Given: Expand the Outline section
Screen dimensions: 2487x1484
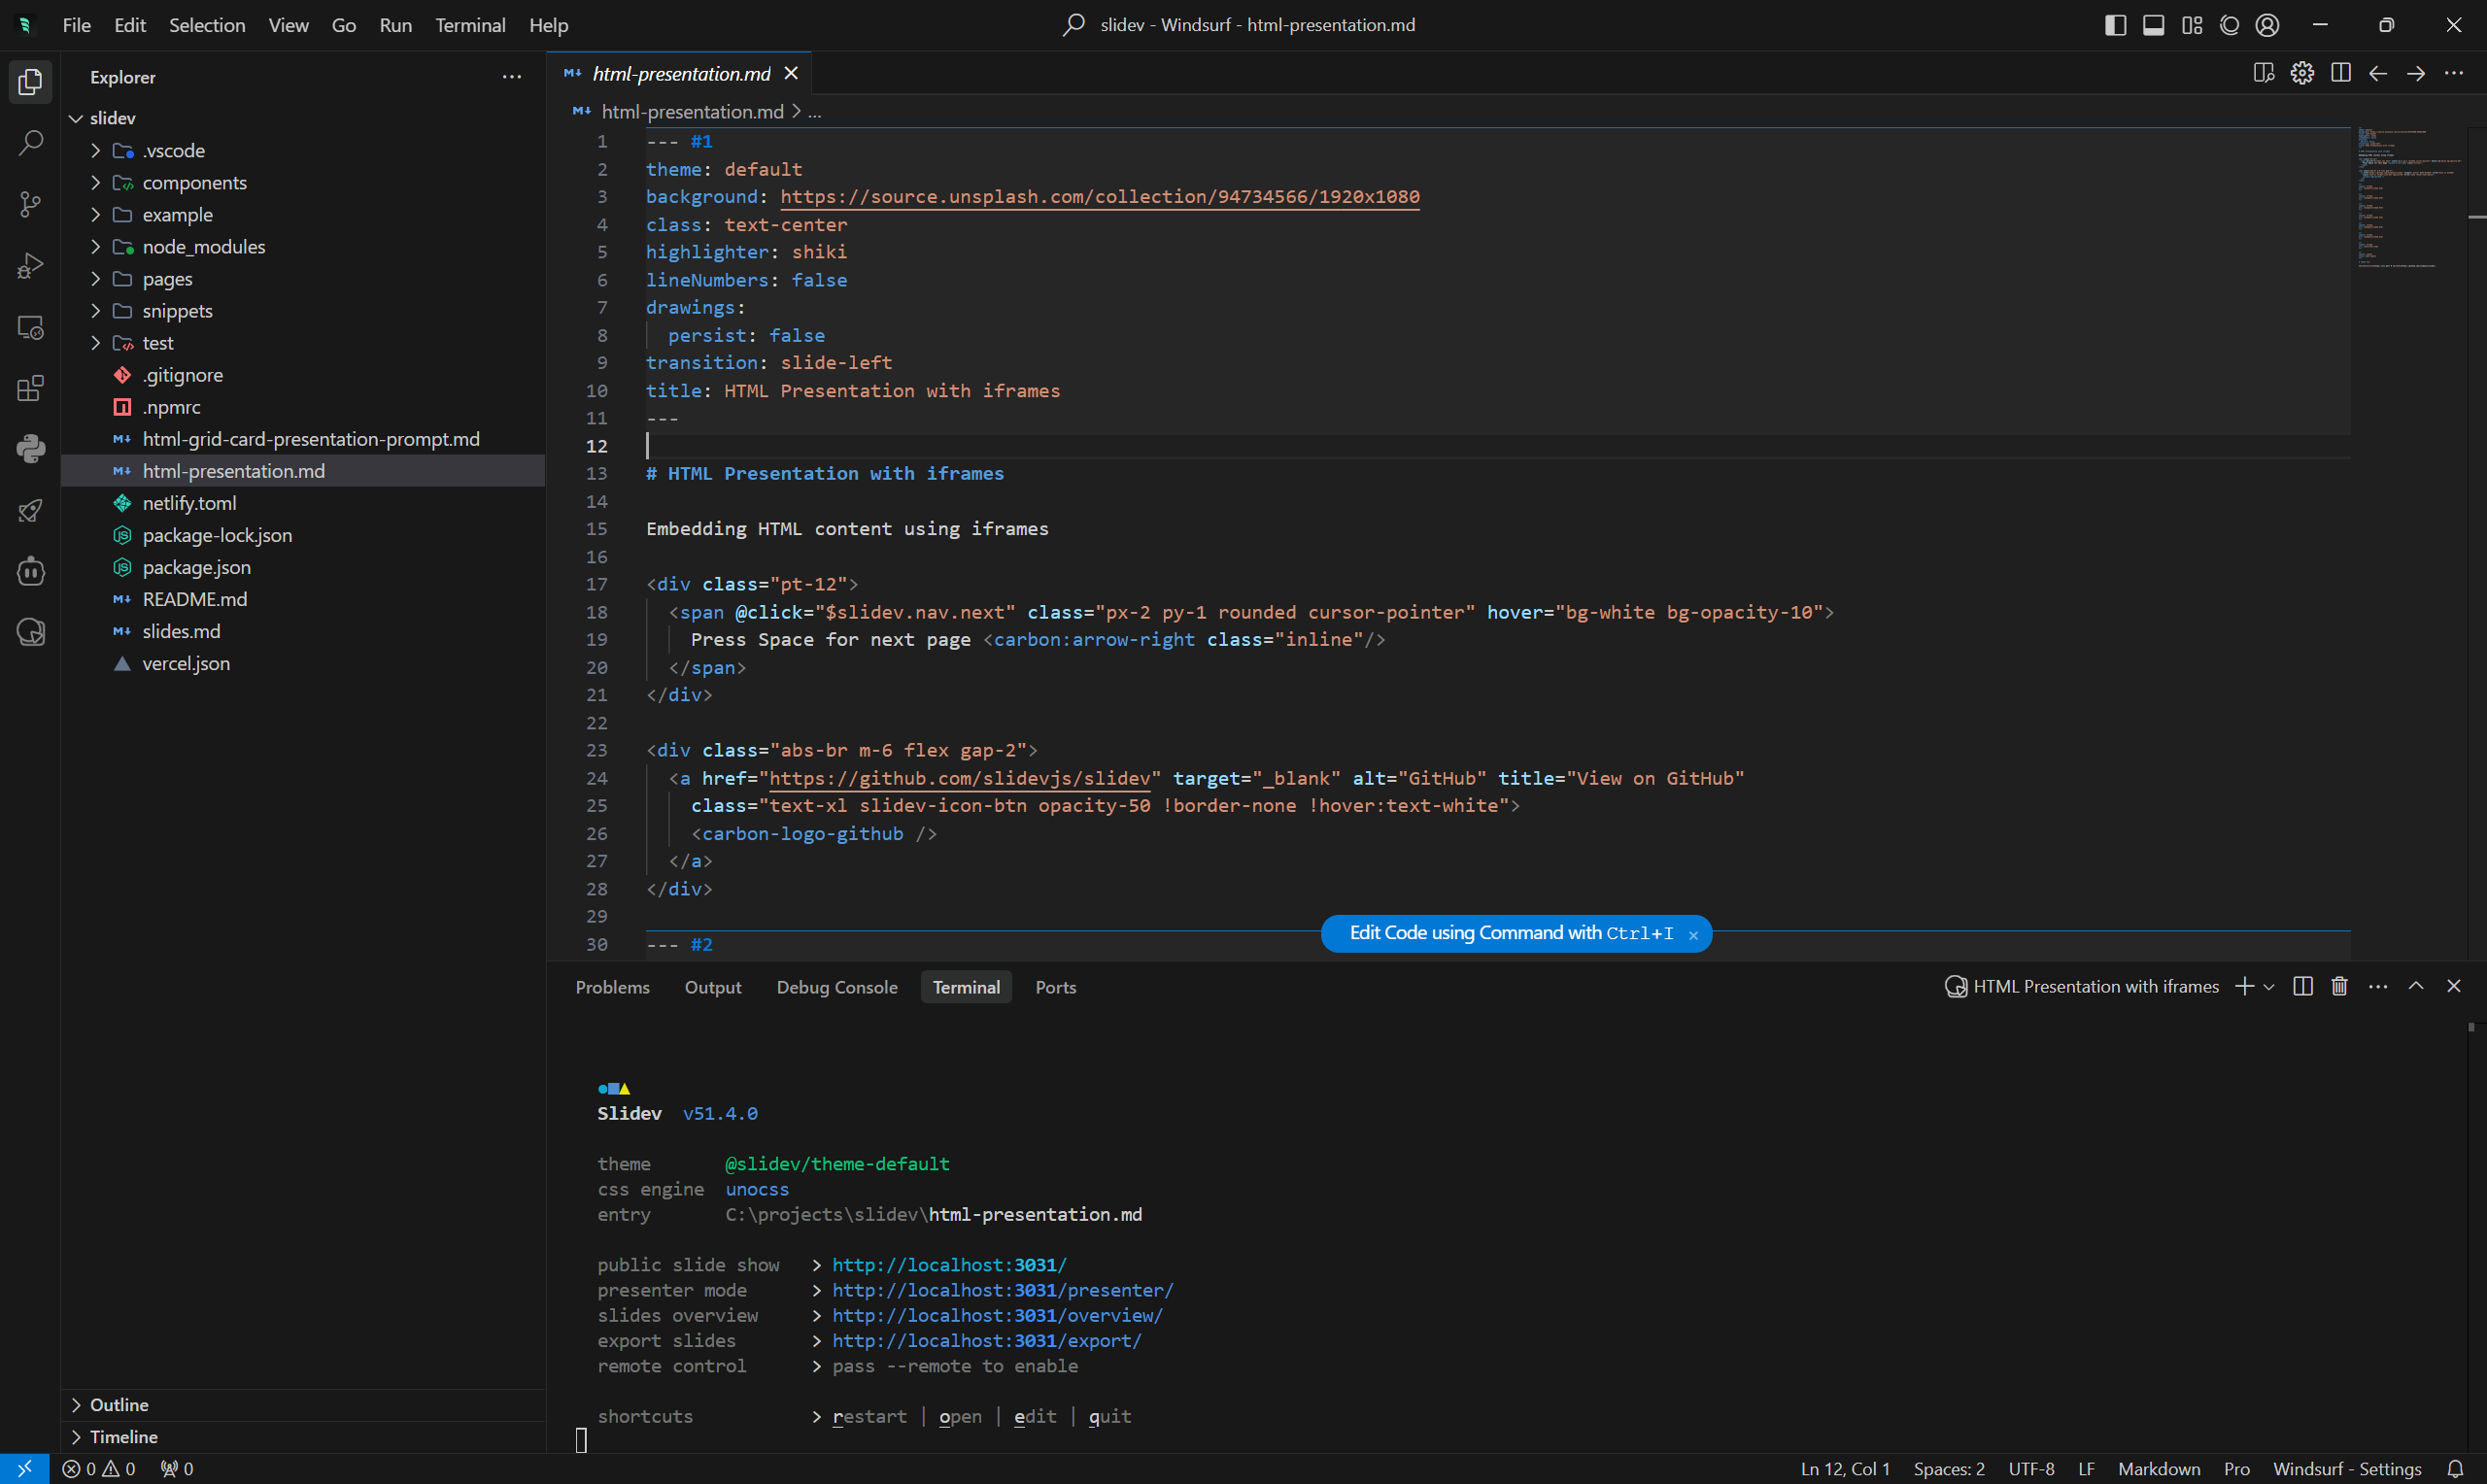Looking at the screenshot, I should [x=119, y=1404].
